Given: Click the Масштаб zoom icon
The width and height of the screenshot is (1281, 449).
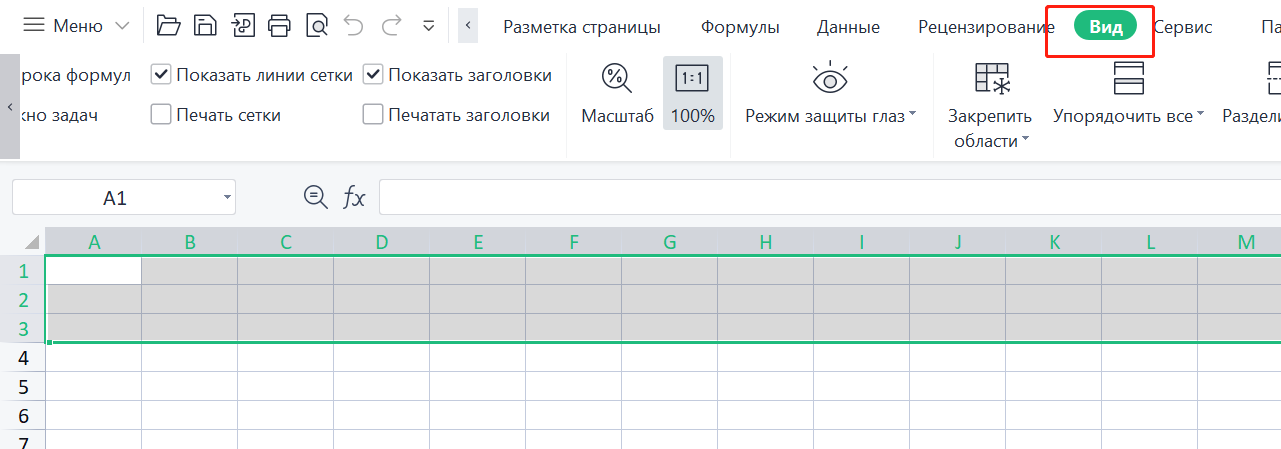Looking at the screenshot, I should coord(616,78).
